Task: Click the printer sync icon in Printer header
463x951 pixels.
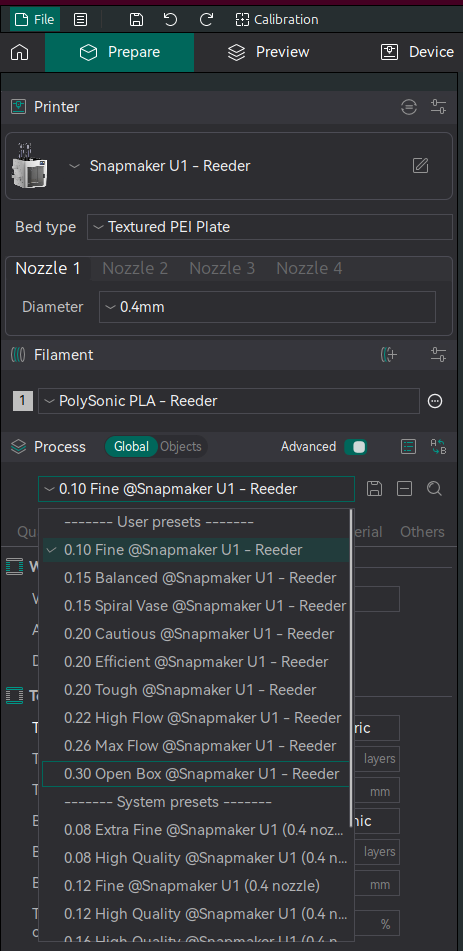Action: pos(410,107)
